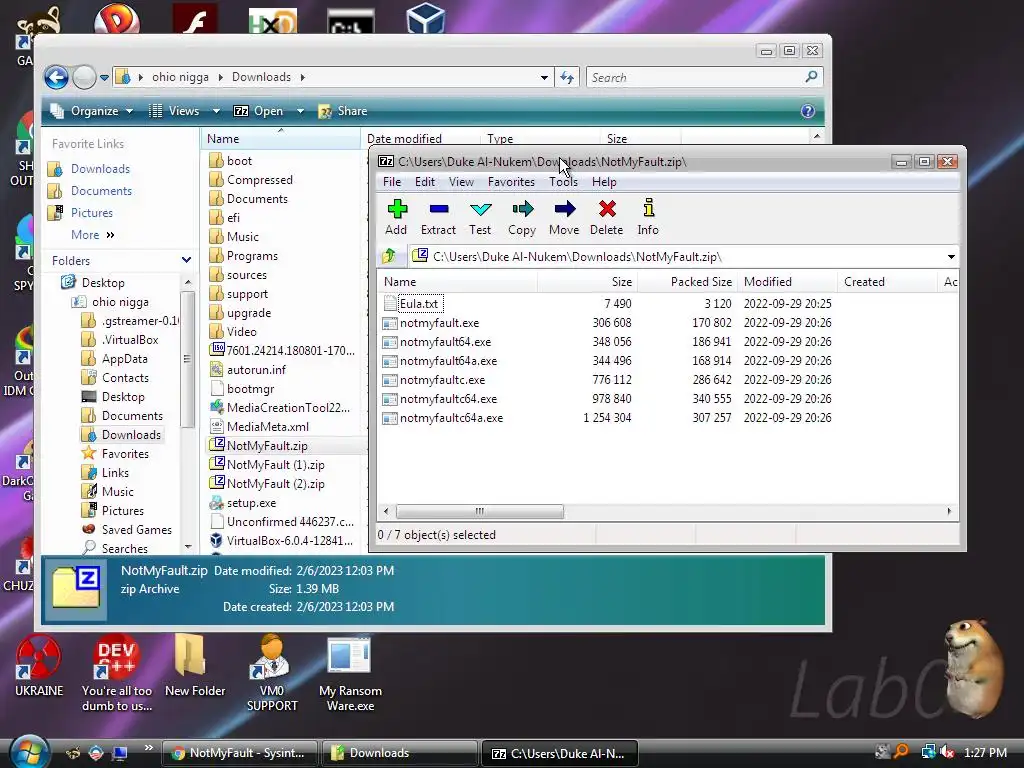Open Explorer recent pages dropdown arrow
1024x768 pixels.
104,78
